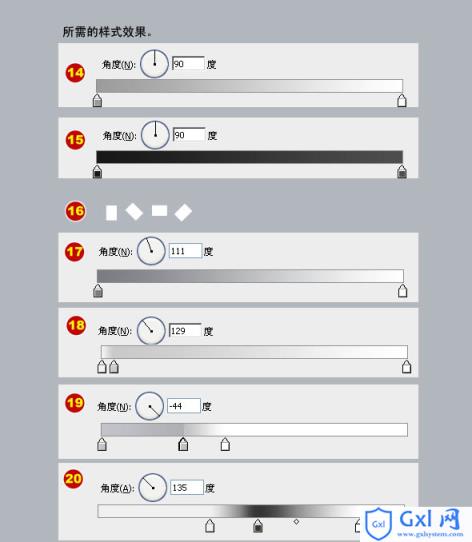
Task: Click the angle input field showing 129
Action: pyautogui.click(x=185, y=330)
